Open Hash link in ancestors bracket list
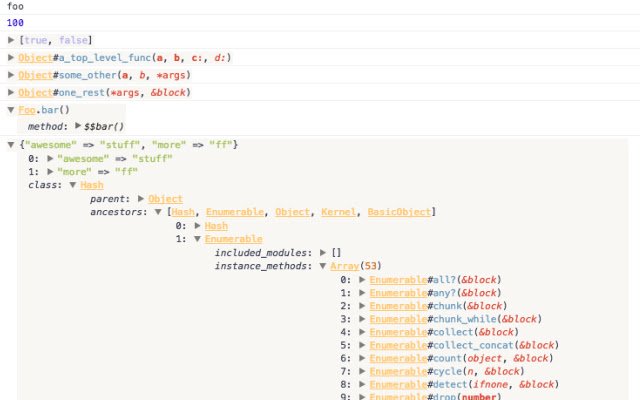 pos(183,212)
